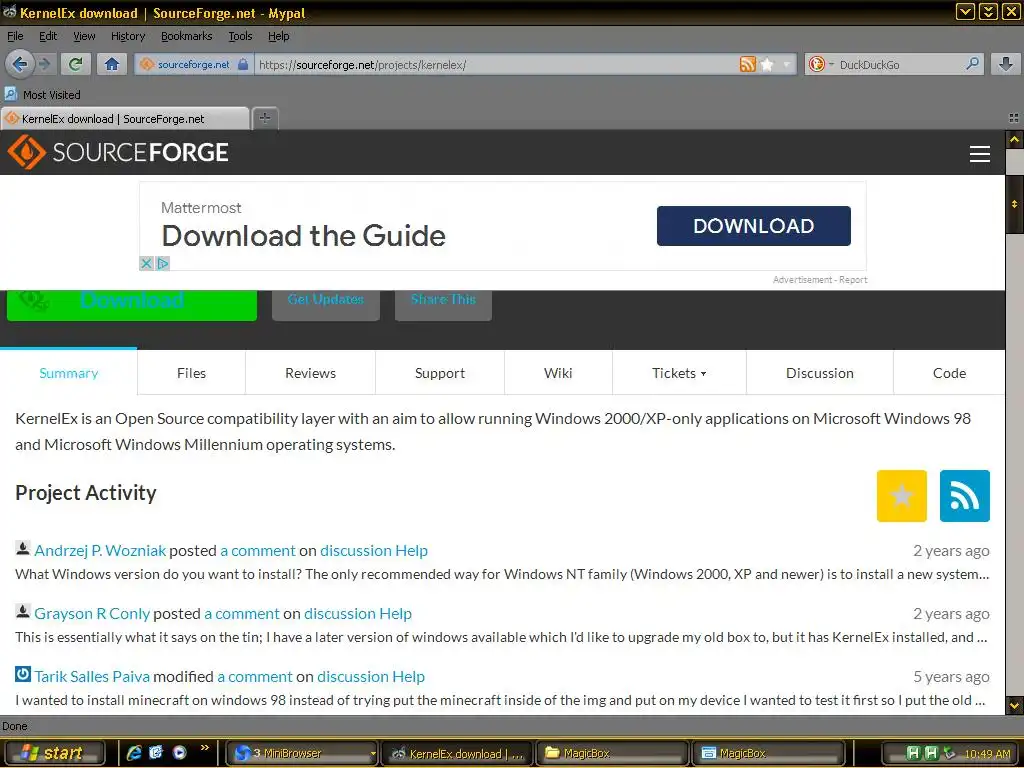1024x768 pixels.
Task: Open a new tab with the plus button
Action: (264, 118)
